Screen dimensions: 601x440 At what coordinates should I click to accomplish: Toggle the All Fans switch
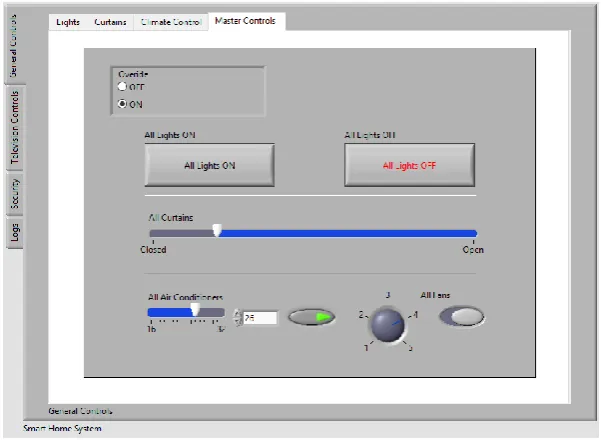(461, 317)
